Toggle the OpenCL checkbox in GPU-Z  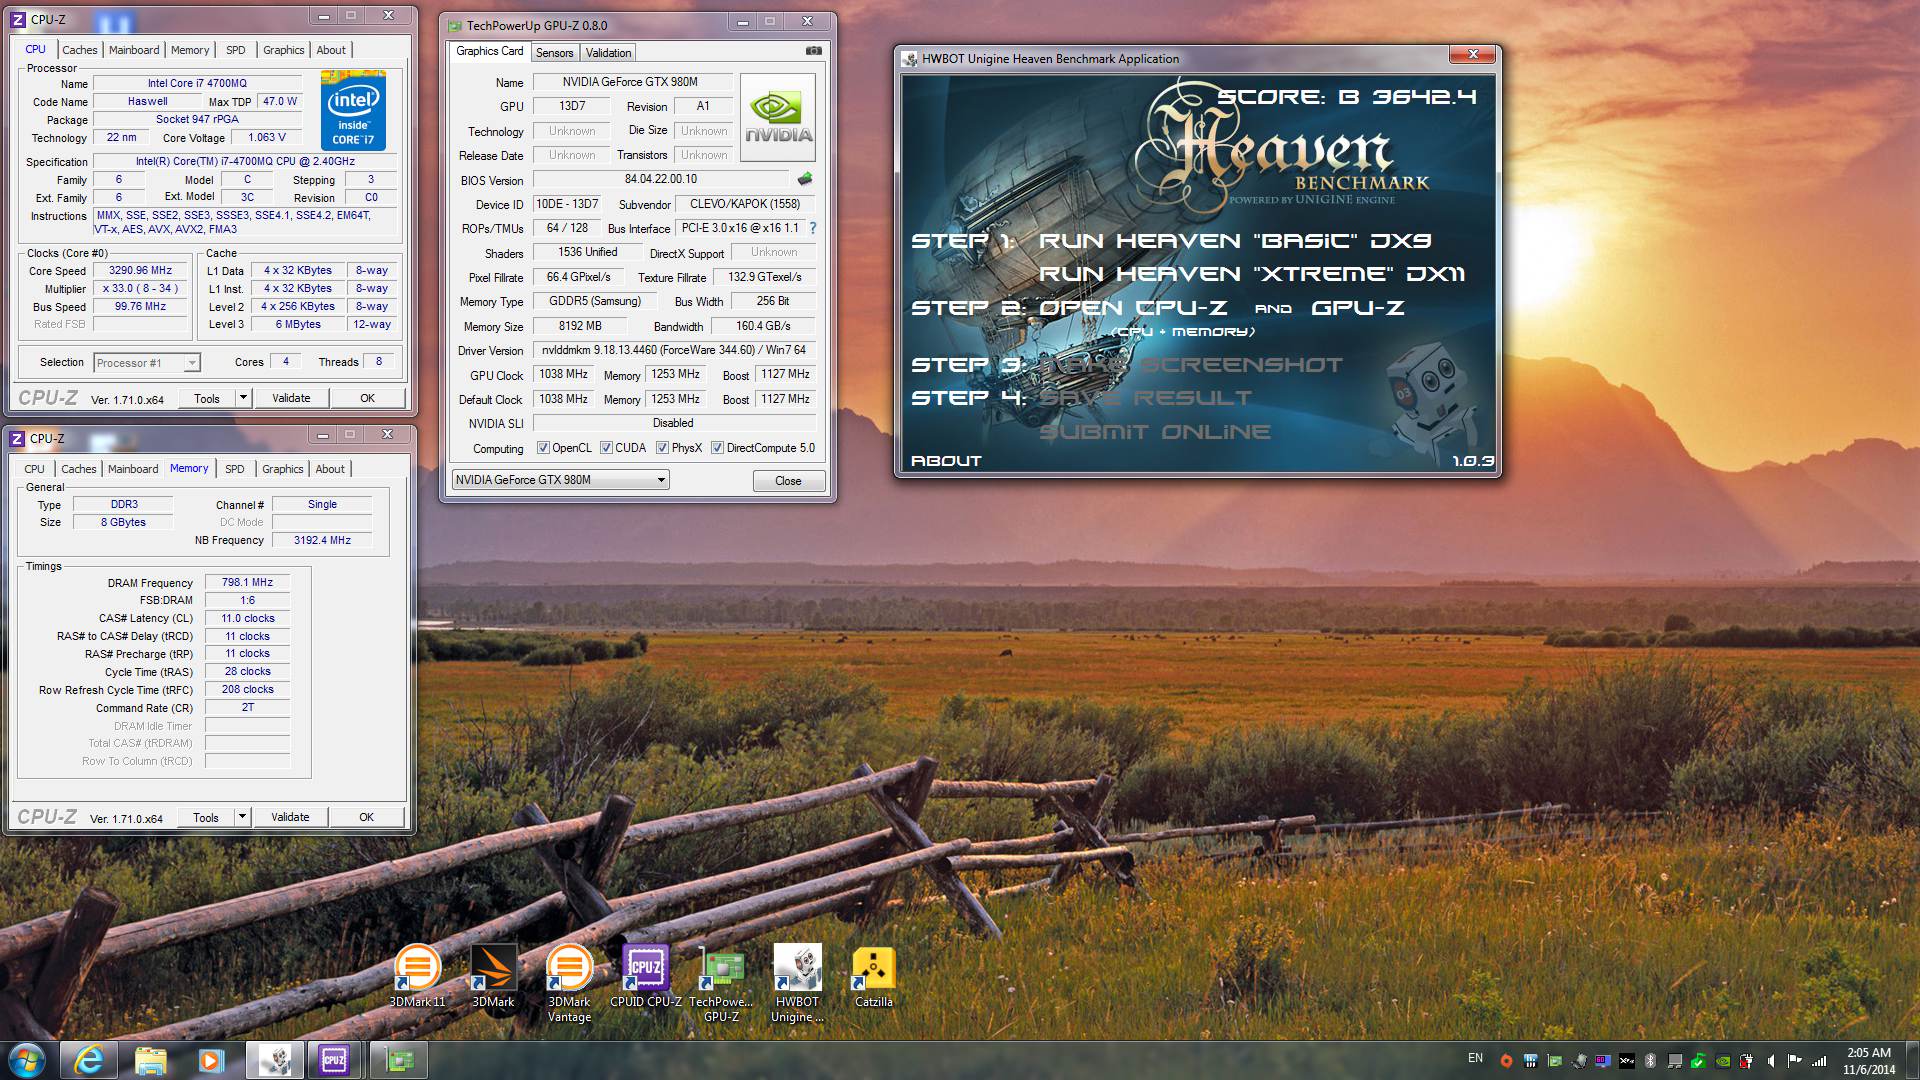coord(543,448)
